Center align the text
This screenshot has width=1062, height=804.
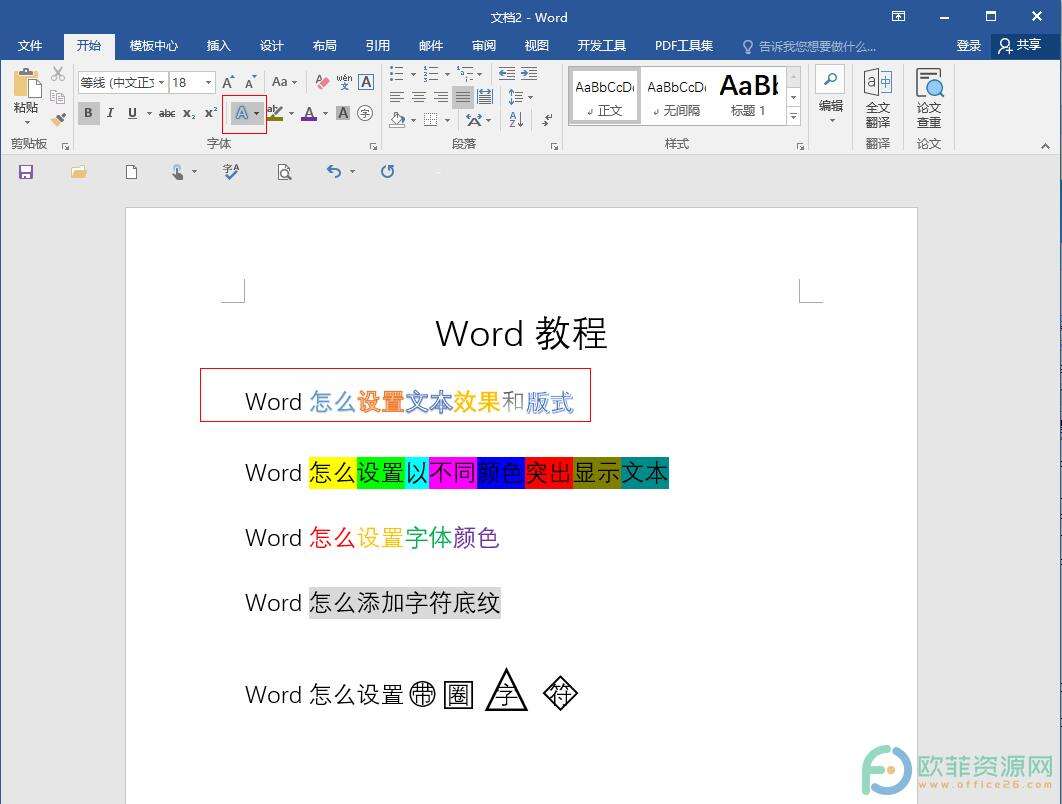click(419, 97)
